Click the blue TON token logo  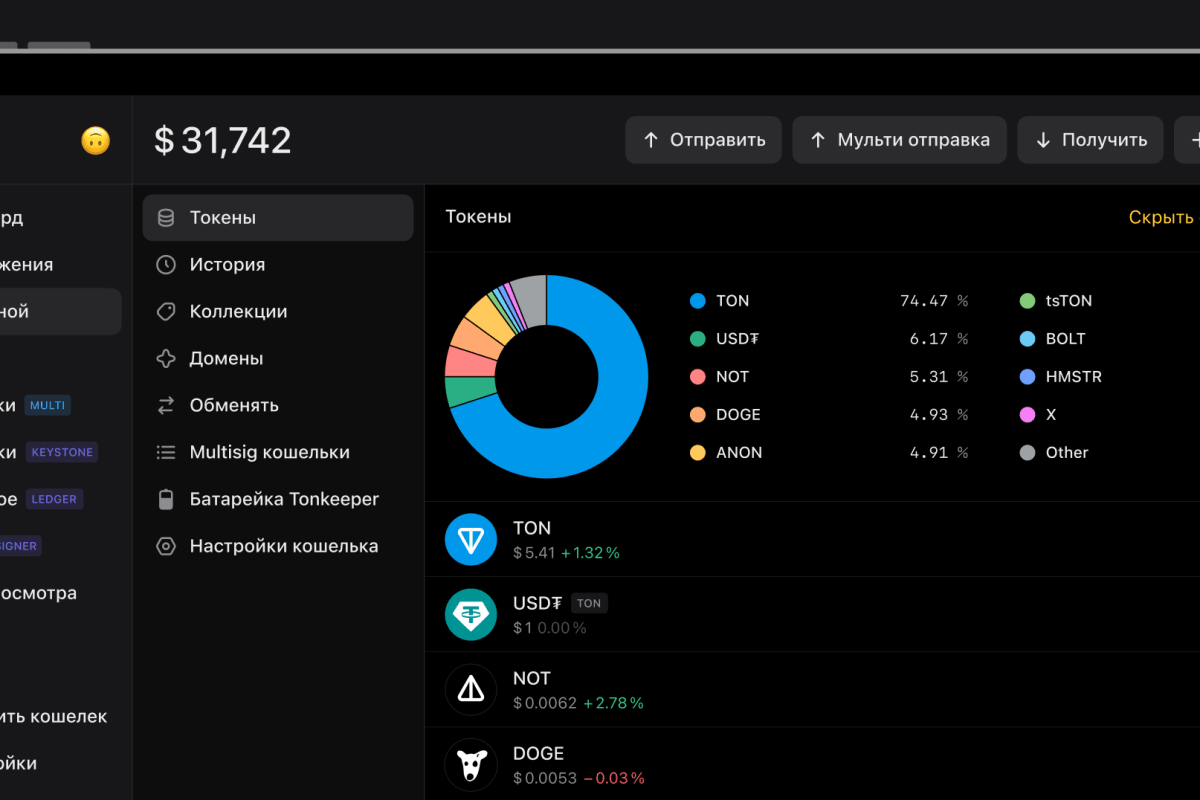tap(470, 539)
